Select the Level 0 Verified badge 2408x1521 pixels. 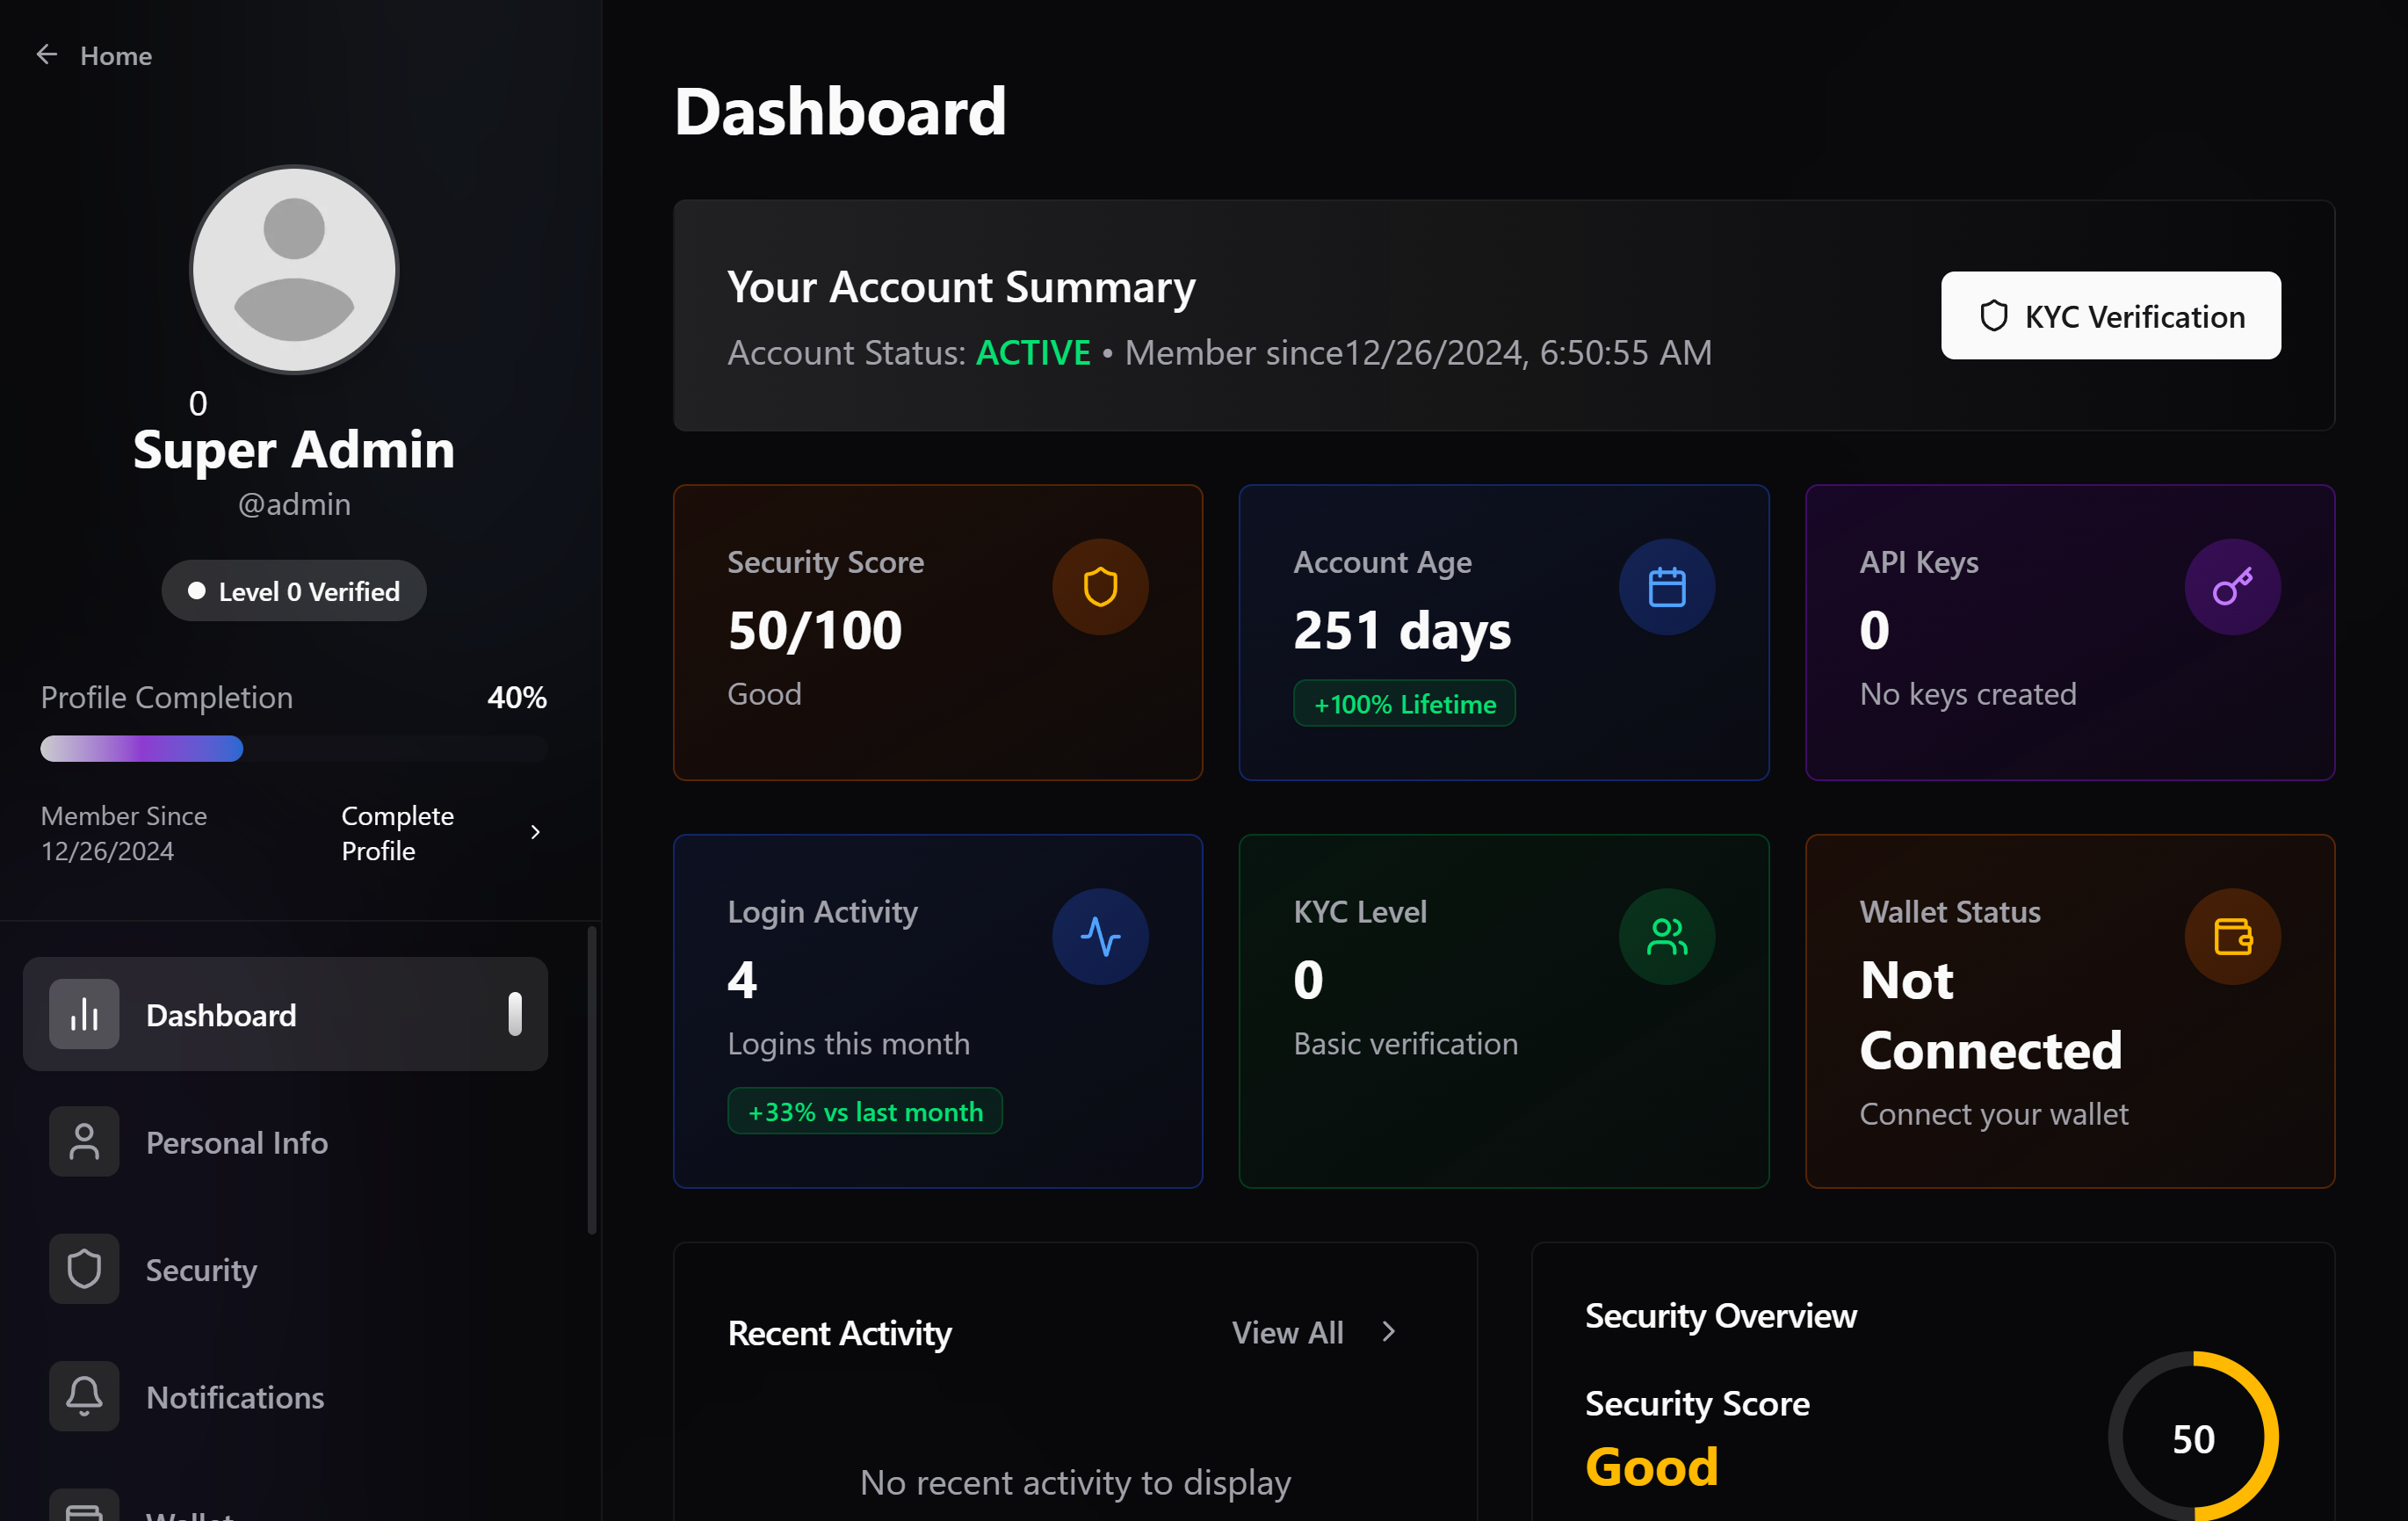[x=294, y=590]
